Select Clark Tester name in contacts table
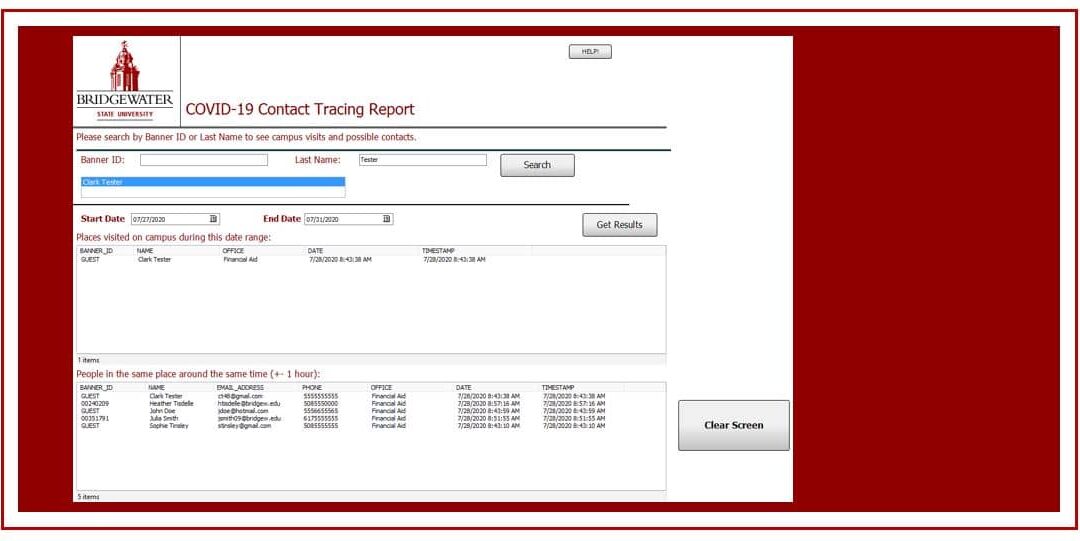Screen dimensions: 1080x541 click(166, 396)
